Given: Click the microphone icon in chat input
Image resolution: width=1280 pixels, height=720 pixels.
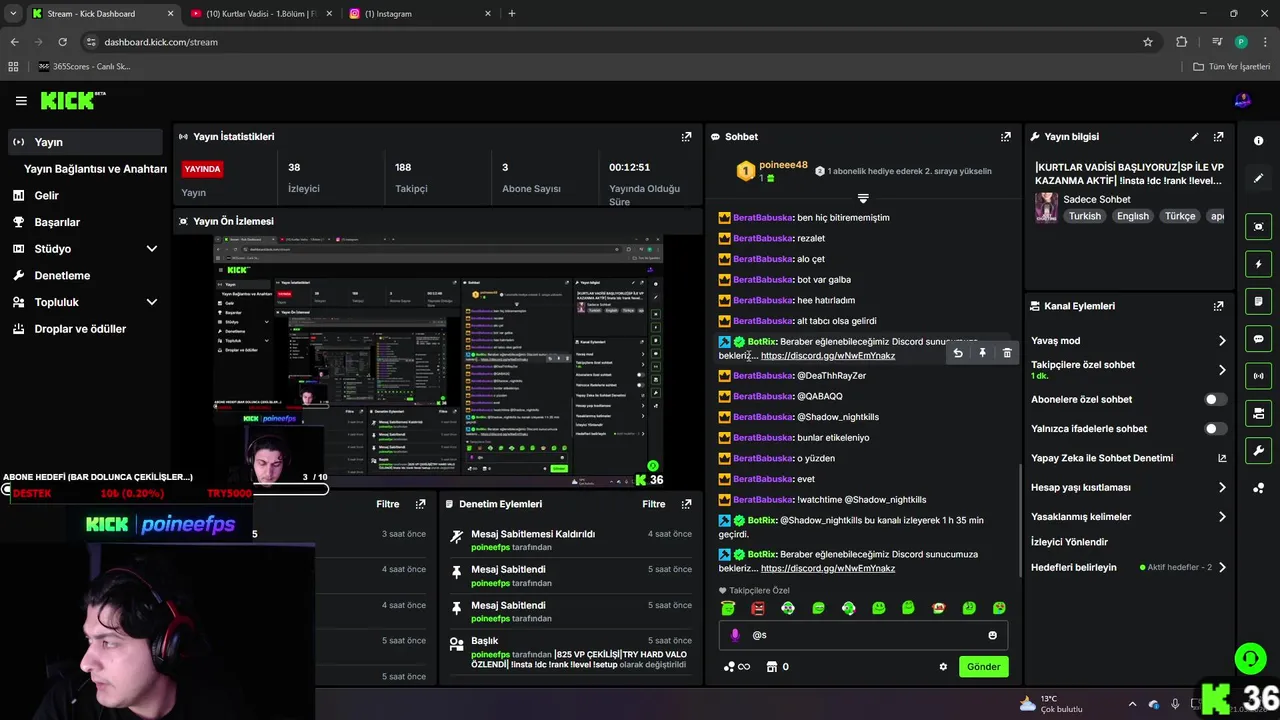Looking at the screenshot, I should point(736,635).
